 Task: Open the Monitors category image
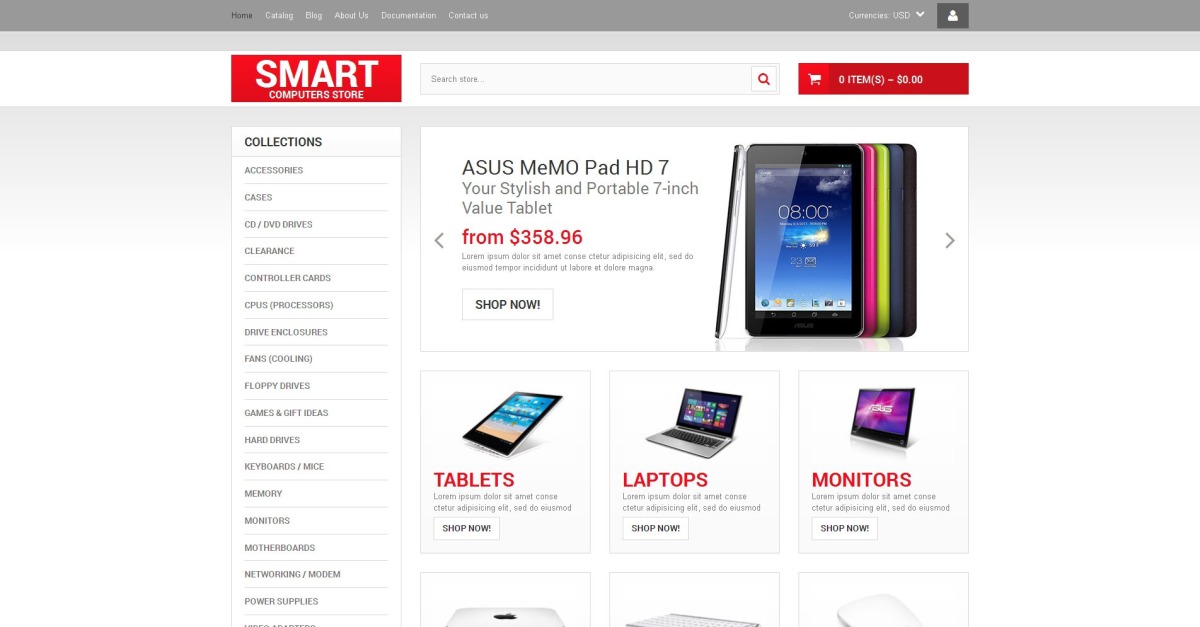coord(883,422)
